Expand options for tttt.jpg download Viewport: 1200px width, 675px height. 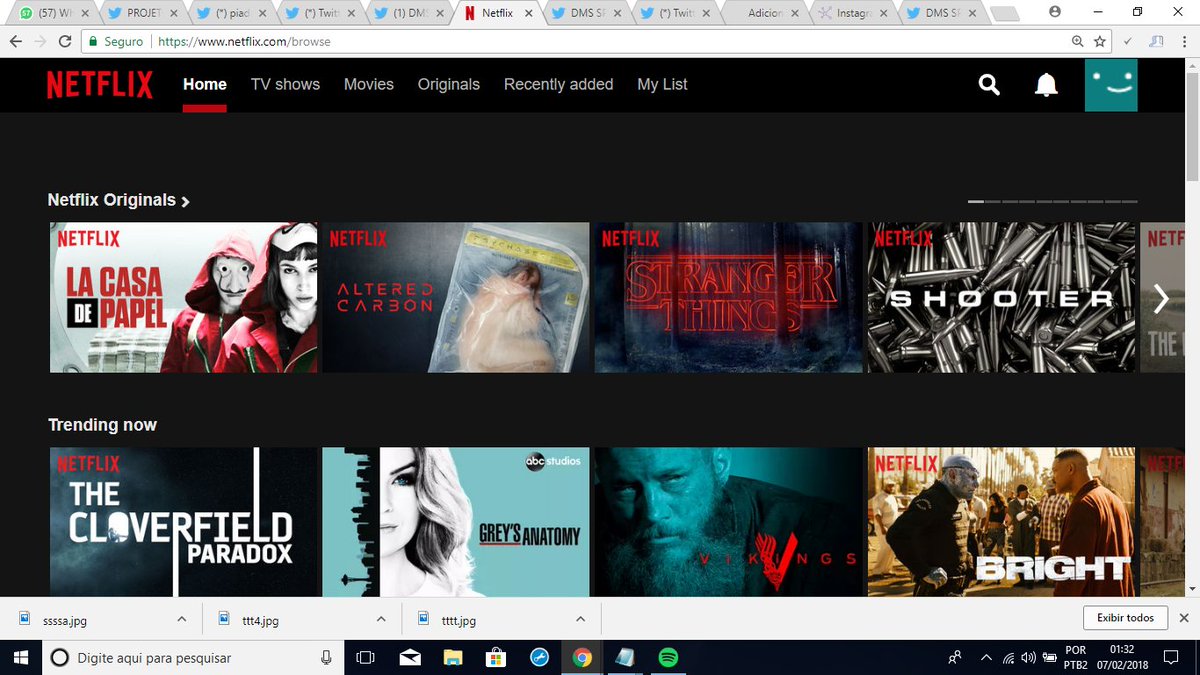[581, 620]
